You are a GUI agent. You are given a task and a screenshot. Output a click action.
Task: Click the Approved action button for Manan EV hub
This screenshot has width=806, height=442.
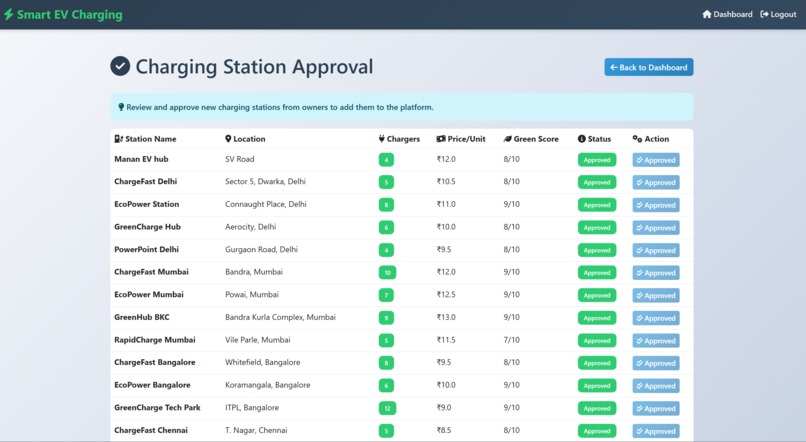pyautogui.click(x=656, y=160)
